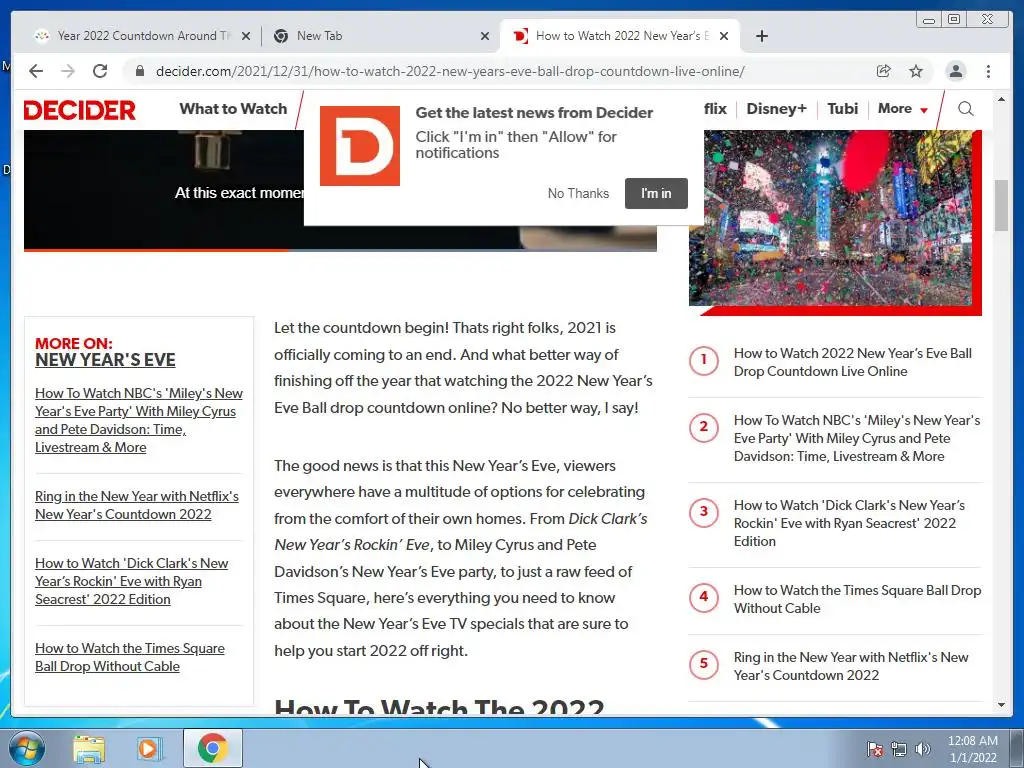Image resolution: width=1024 pixels, height=768 pixels.
Task: Open trending item 2 Miley's New Year's Eve Party
Action: click(856, 438)
